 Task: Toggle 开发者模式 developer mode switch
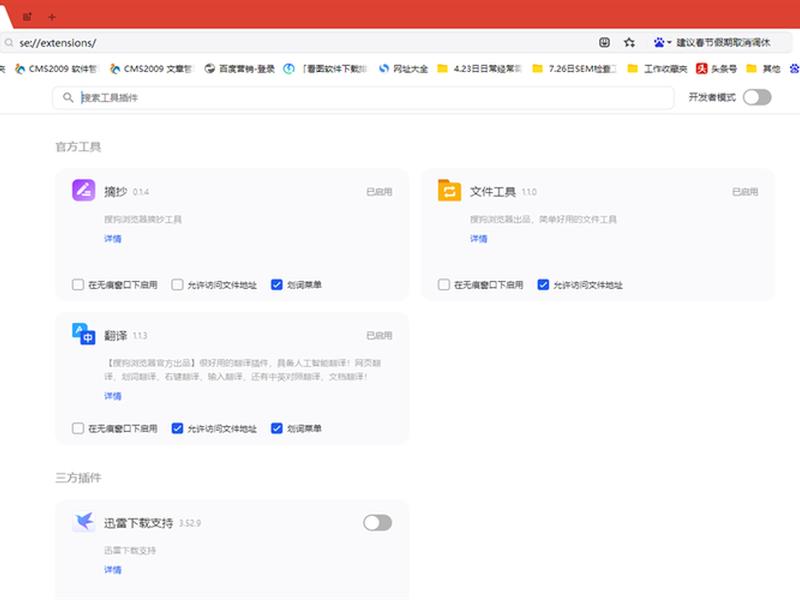pos(757,97)
